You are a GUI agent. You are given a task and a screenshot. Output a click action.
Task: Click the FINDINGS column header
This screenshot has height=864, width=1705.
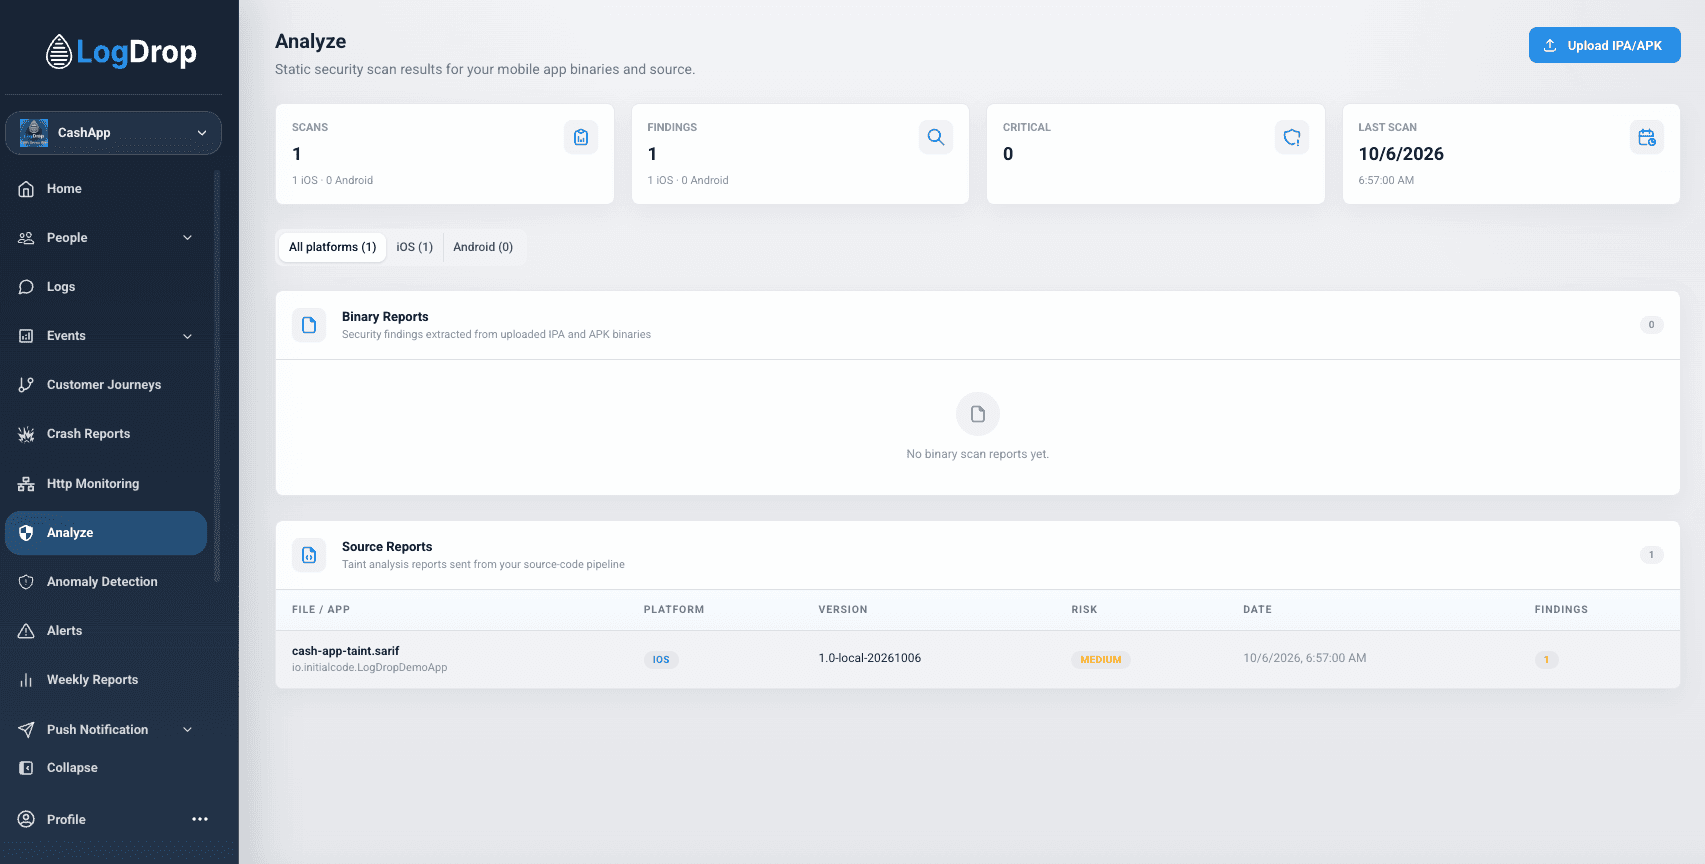(x=1561, y=610)
